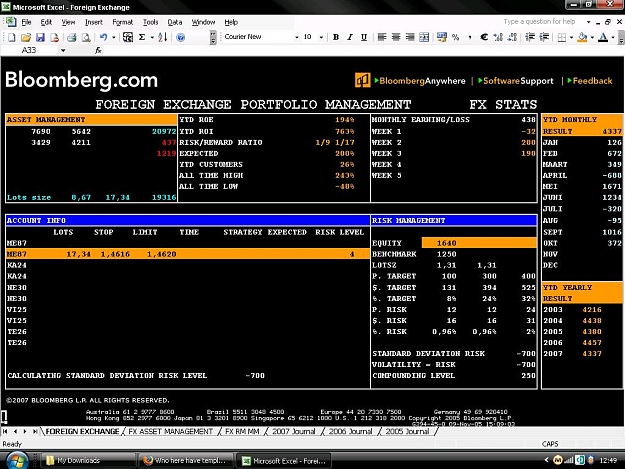Click the orange ME87 row showing 17,34
The image size is (625, 469).
[188, 254]
